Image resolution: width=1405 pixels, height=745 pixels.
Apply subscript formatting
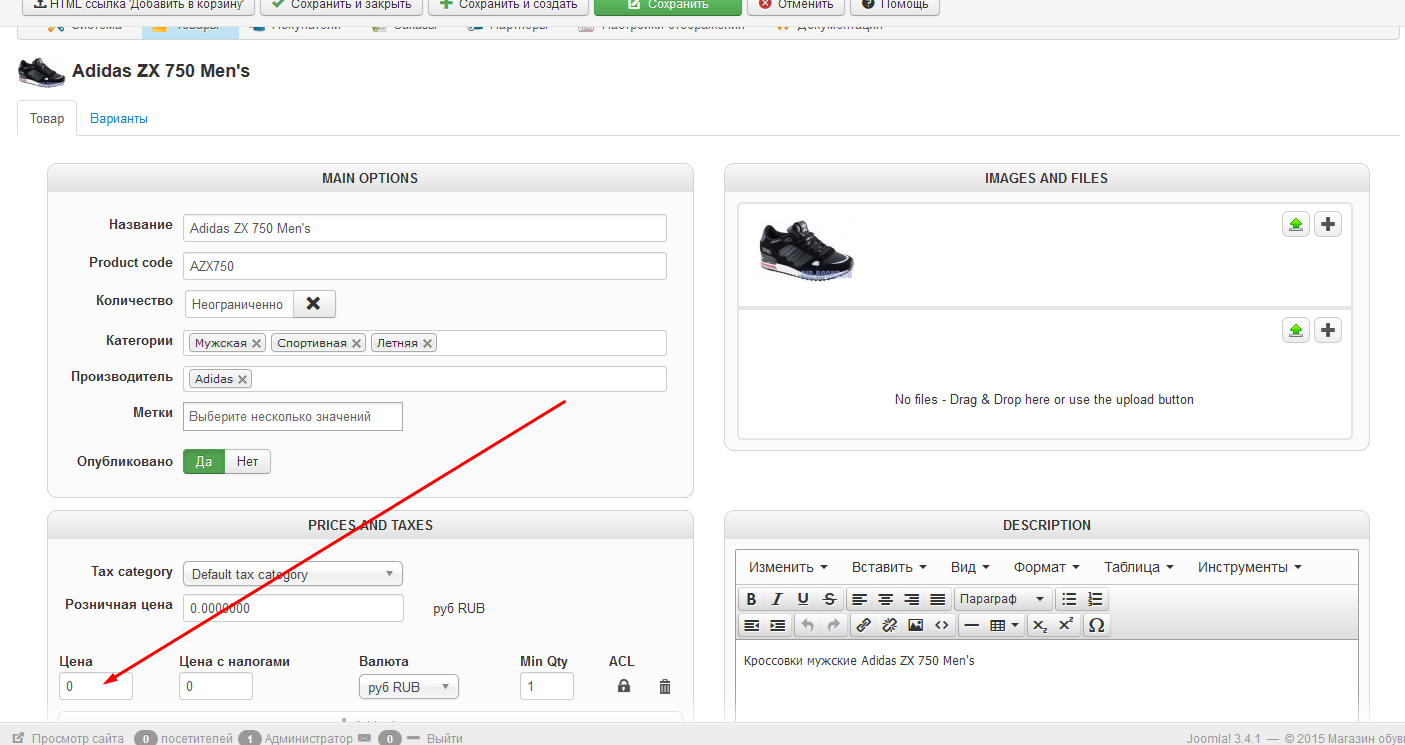(1040, 625)
